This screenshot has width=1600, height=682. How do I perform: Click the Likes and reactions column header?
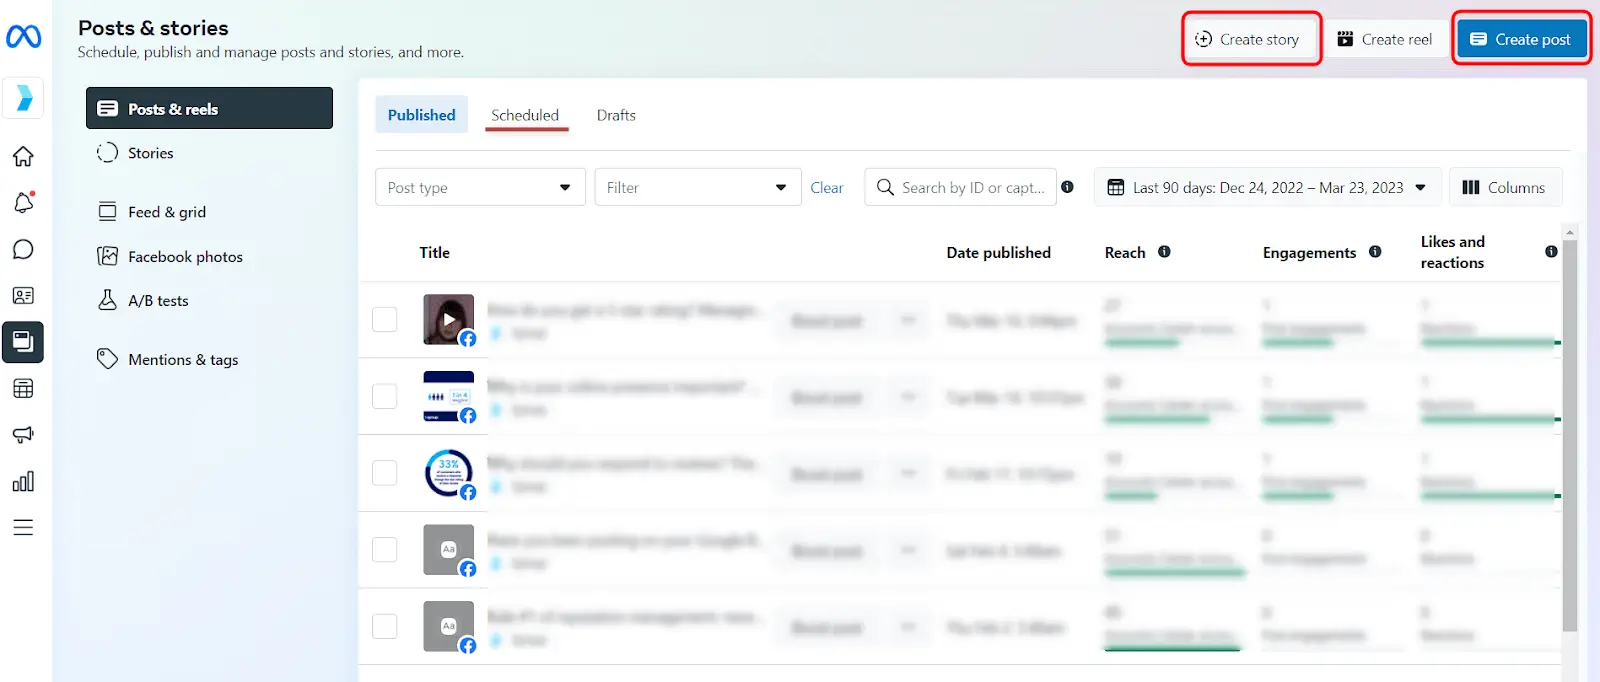tap(1453, 252)
